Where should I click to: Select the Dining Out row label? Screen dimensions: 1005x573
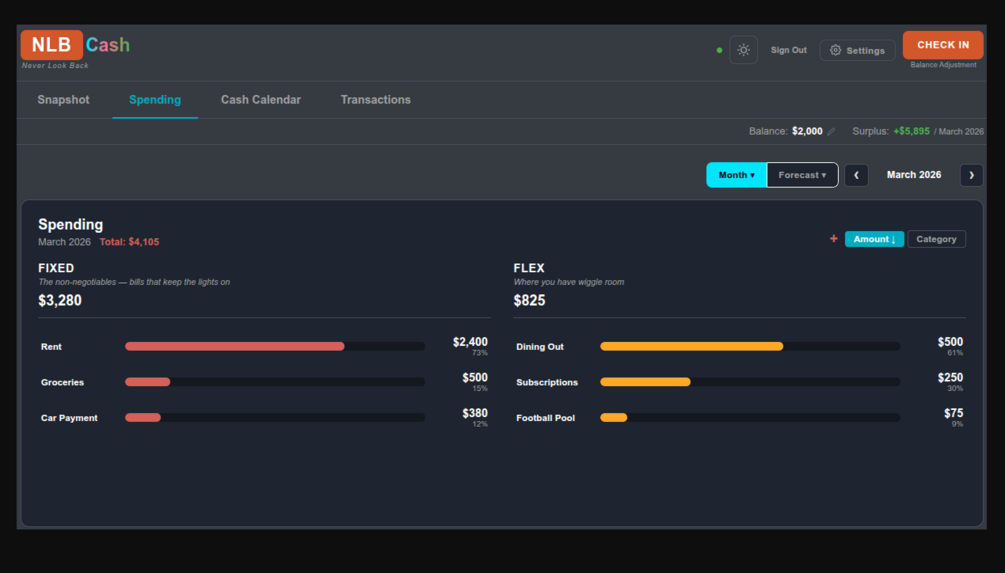click(x=540, y=347)
